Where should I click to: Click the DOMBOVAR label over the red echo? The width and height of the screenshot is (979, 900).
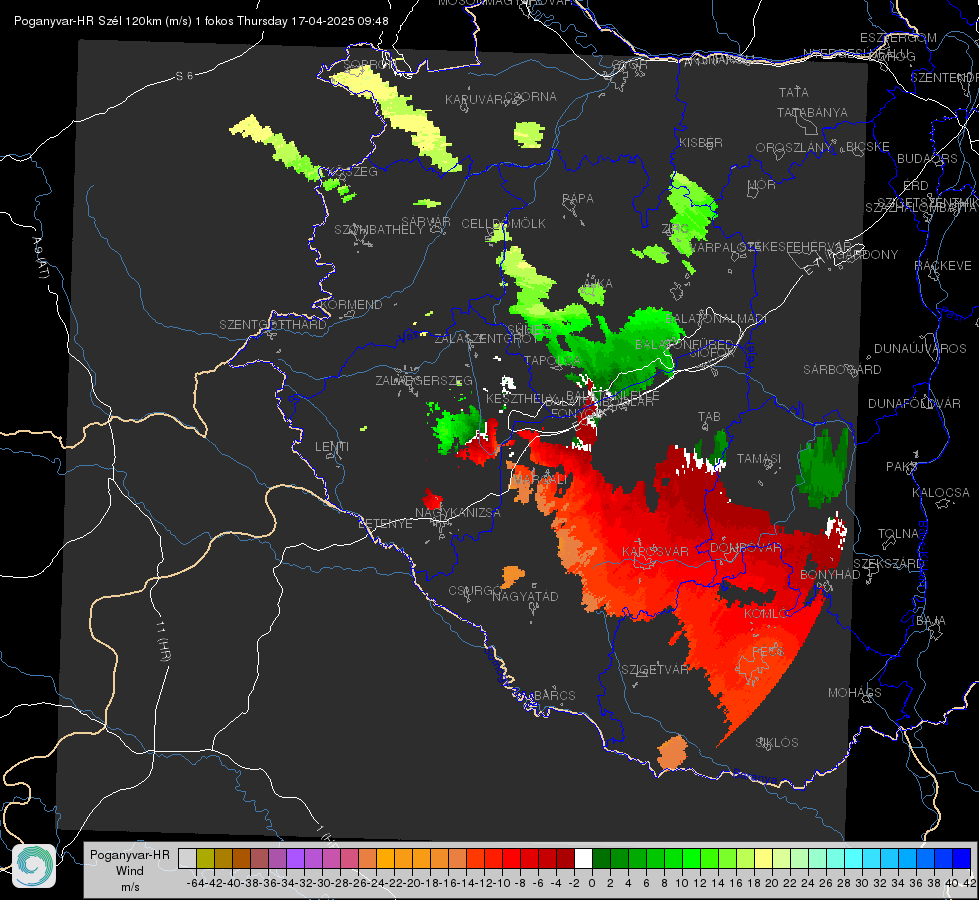(x=745, y=548)
